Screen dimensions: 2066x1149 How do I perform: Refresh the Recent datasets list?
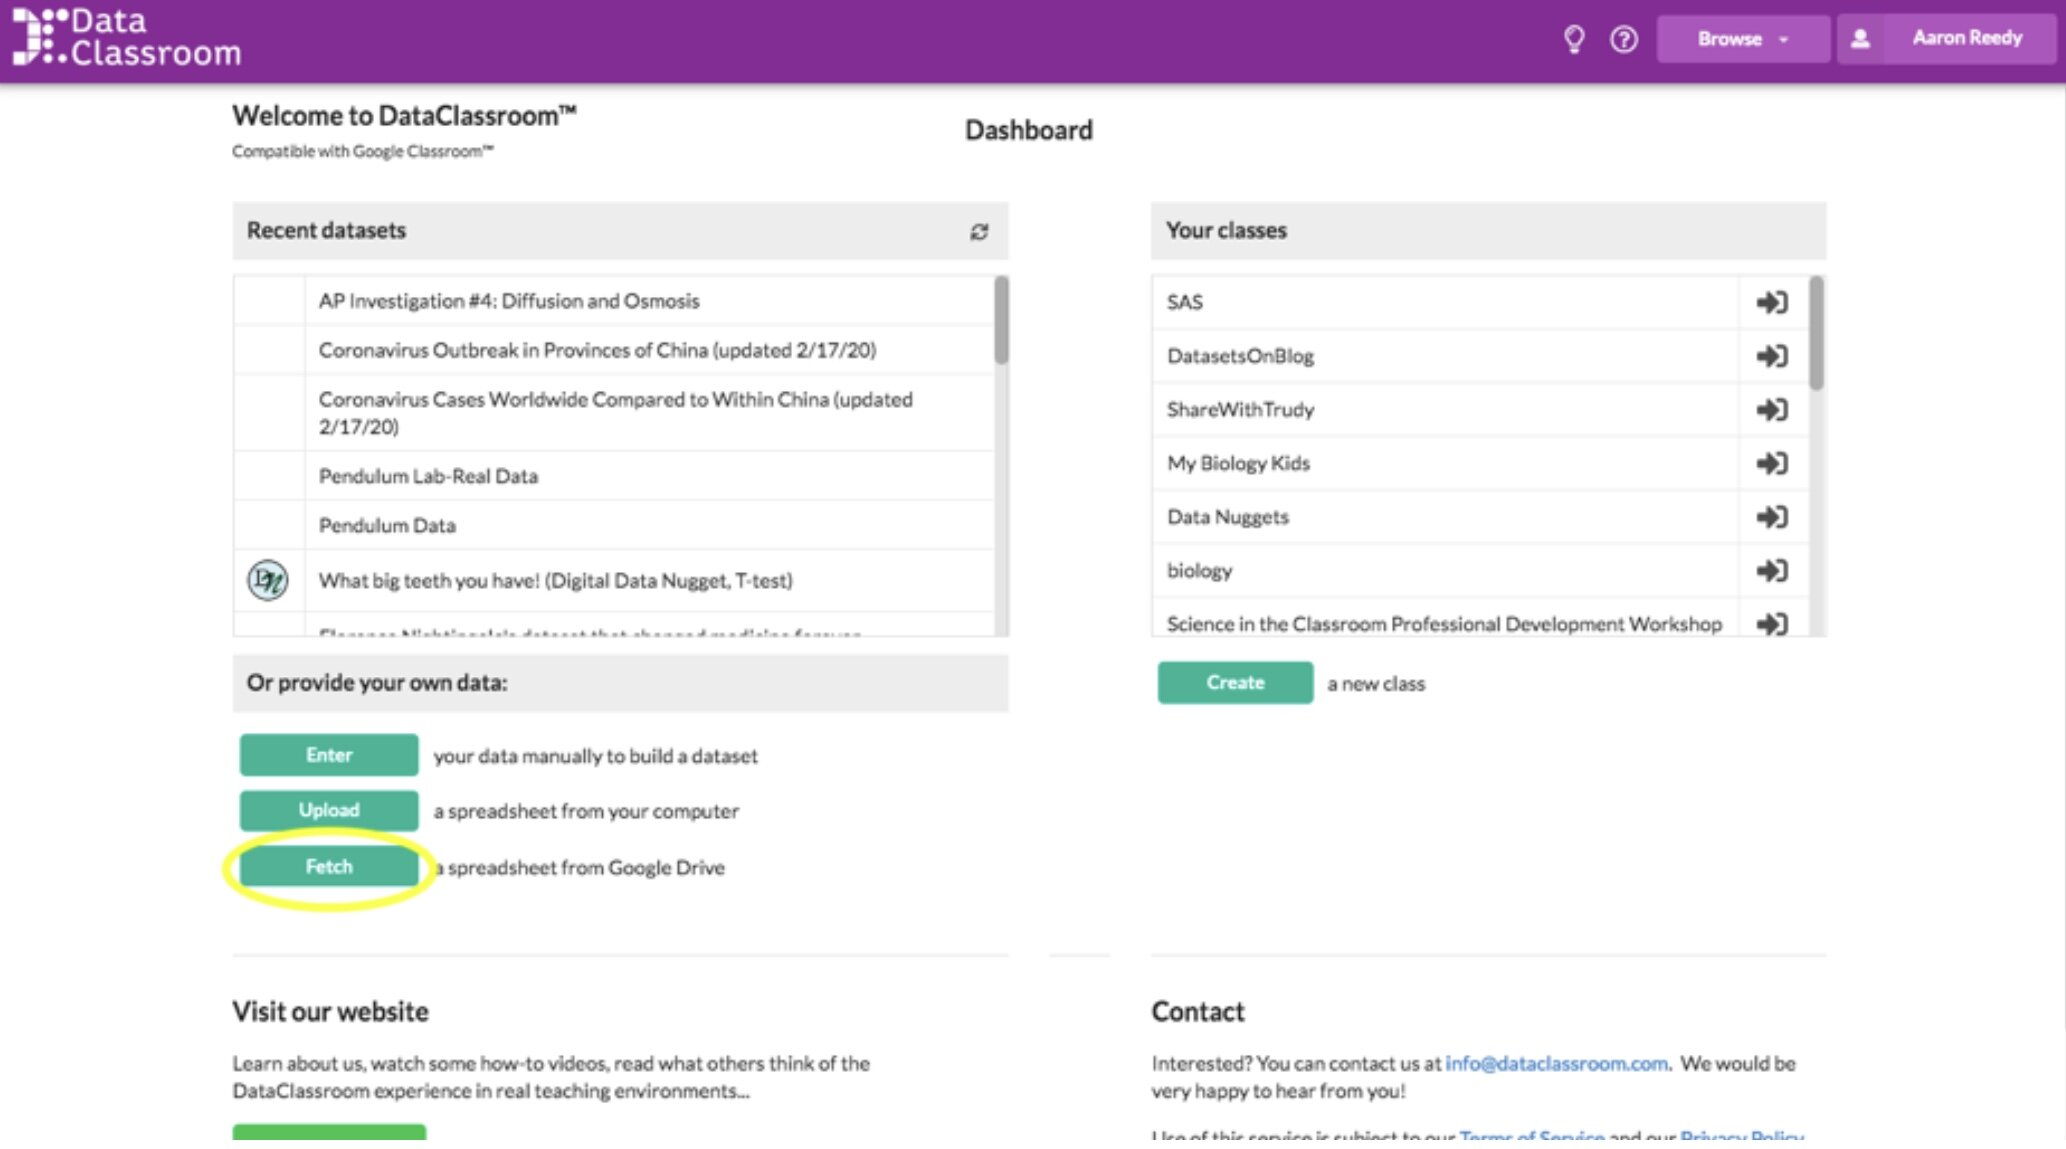(x=979, y=232)
